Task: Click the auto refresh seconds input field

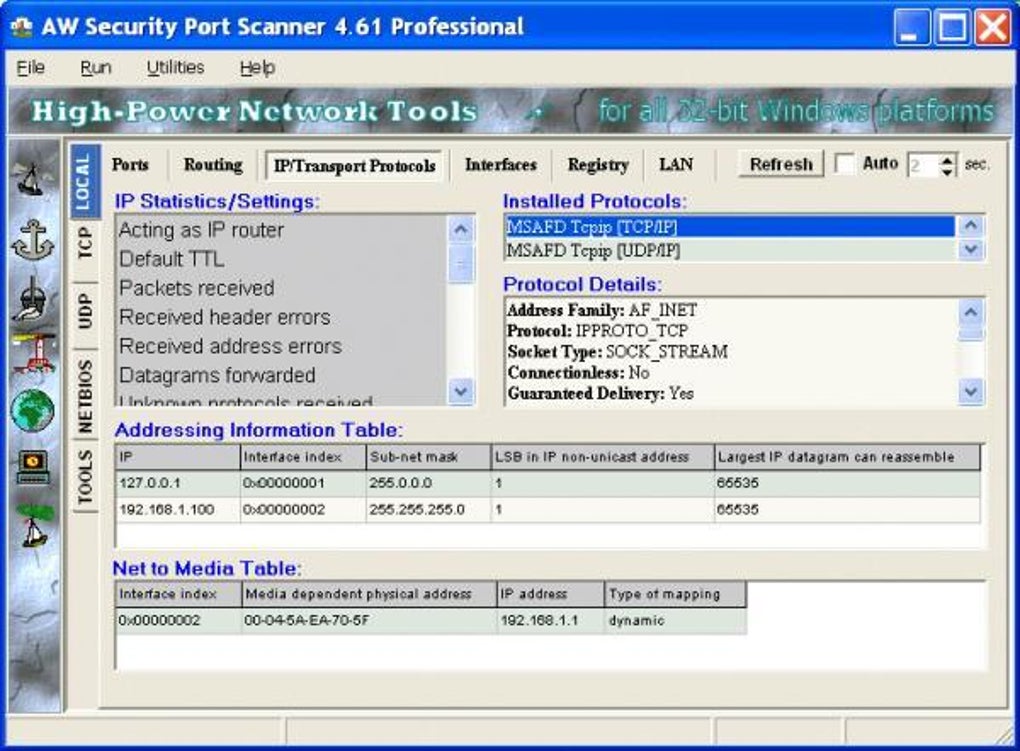Action: (922, 165)
